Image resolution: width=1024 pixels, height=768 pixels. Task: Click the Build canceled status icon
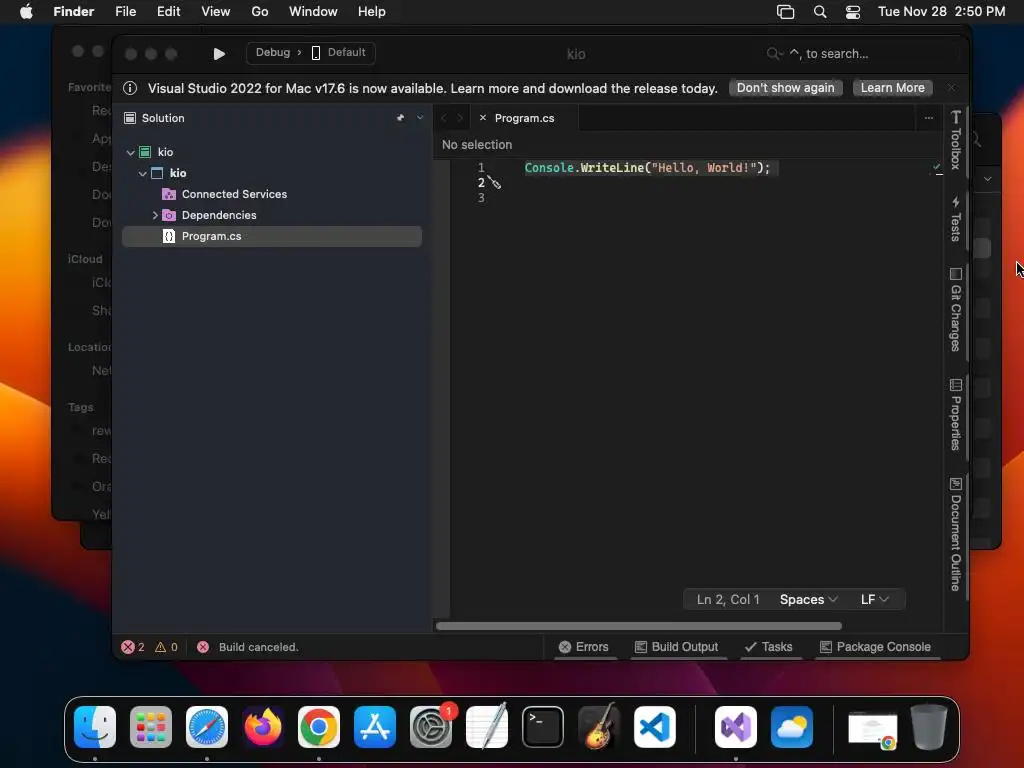[x=203, y=647]
